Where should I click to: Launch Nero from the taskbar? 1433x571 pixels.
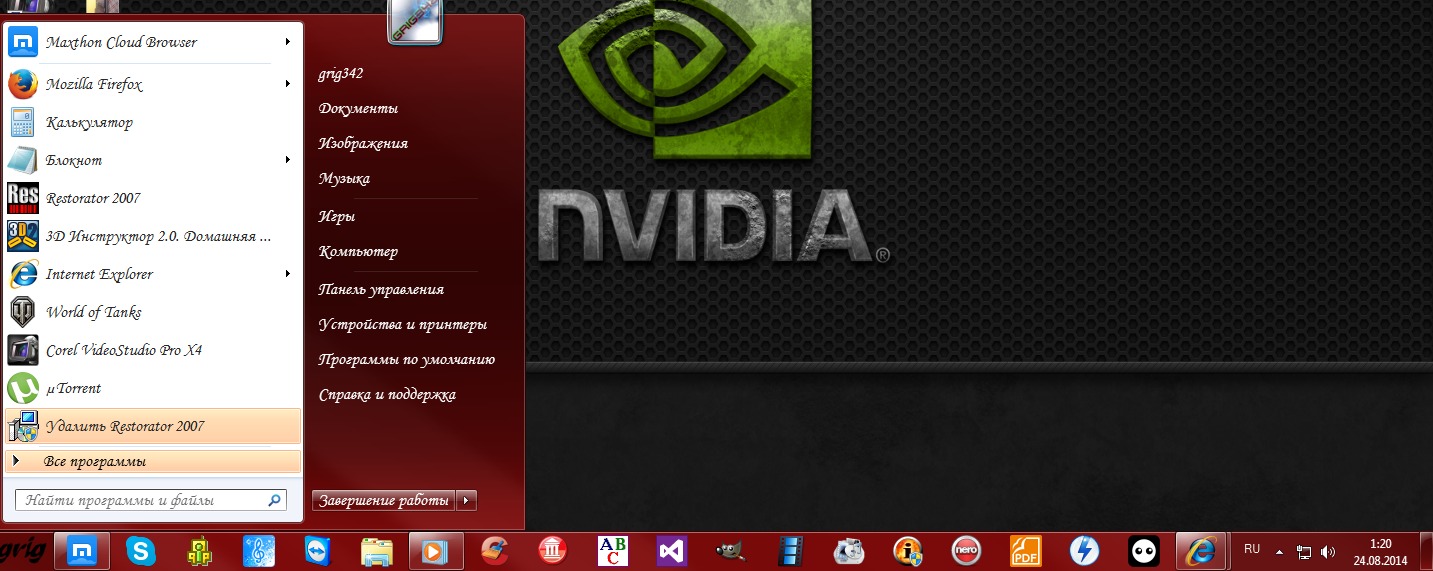[x=966, y=551]
